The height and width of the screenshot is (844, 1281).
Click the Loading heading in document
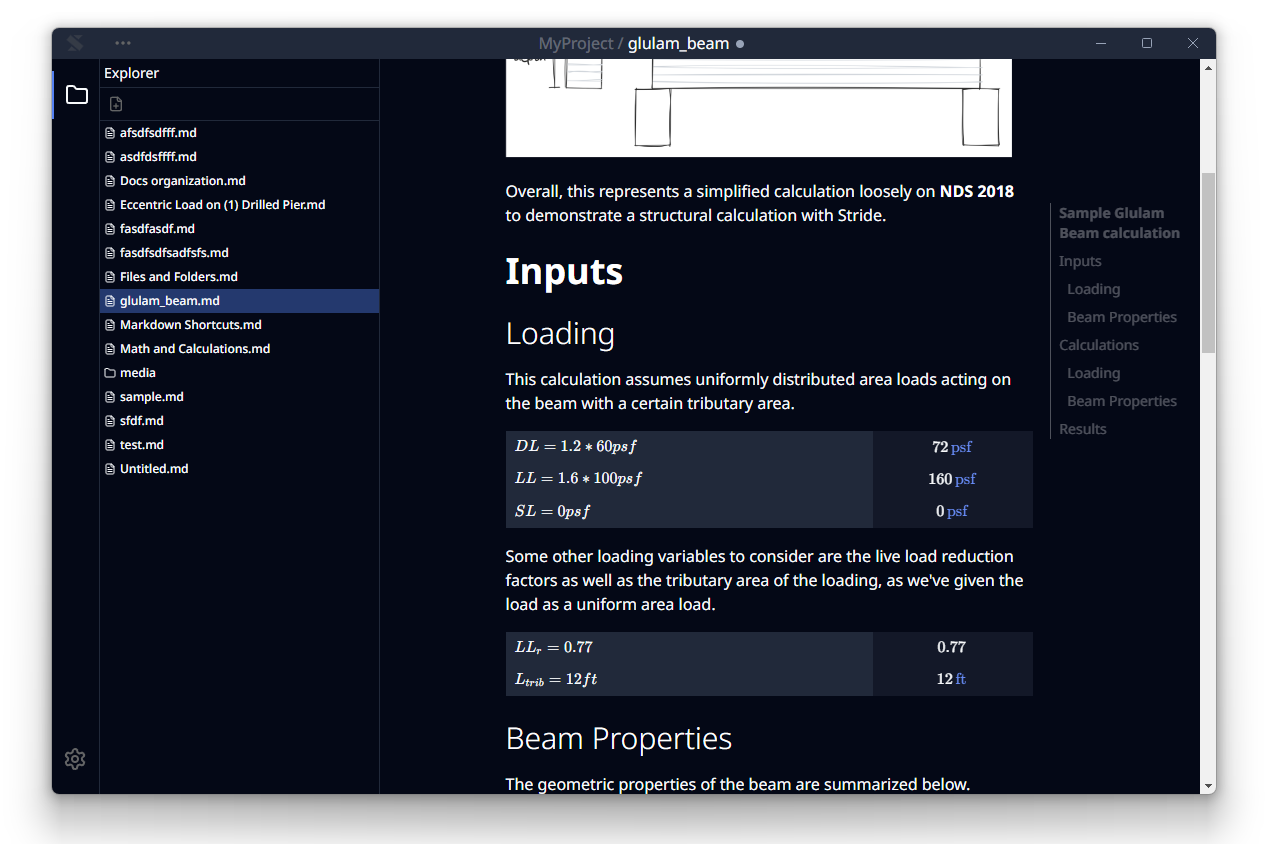tap(560, 334)
